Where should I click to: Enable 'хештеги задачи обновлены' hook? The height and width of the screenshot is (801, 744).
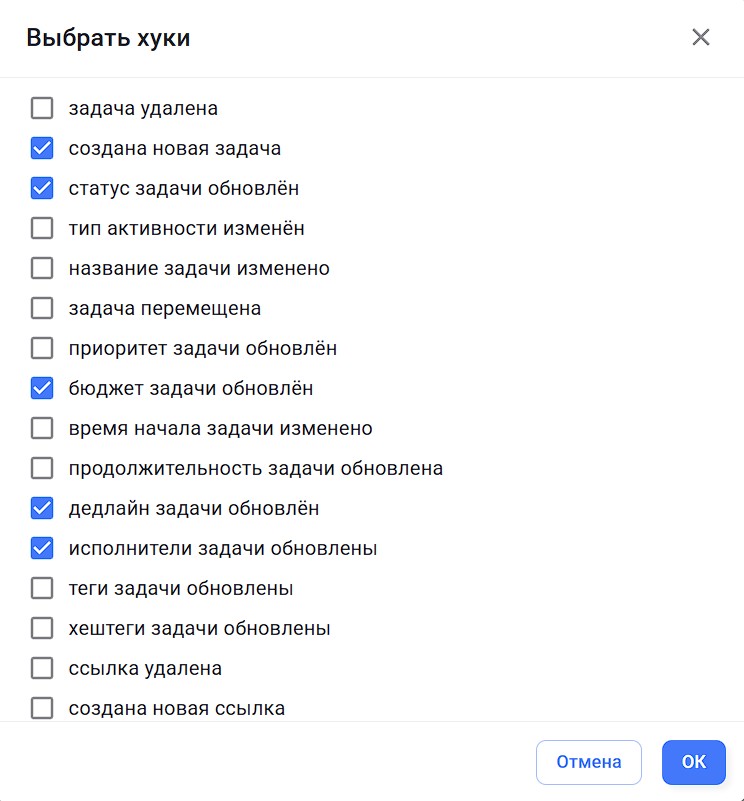42,628
